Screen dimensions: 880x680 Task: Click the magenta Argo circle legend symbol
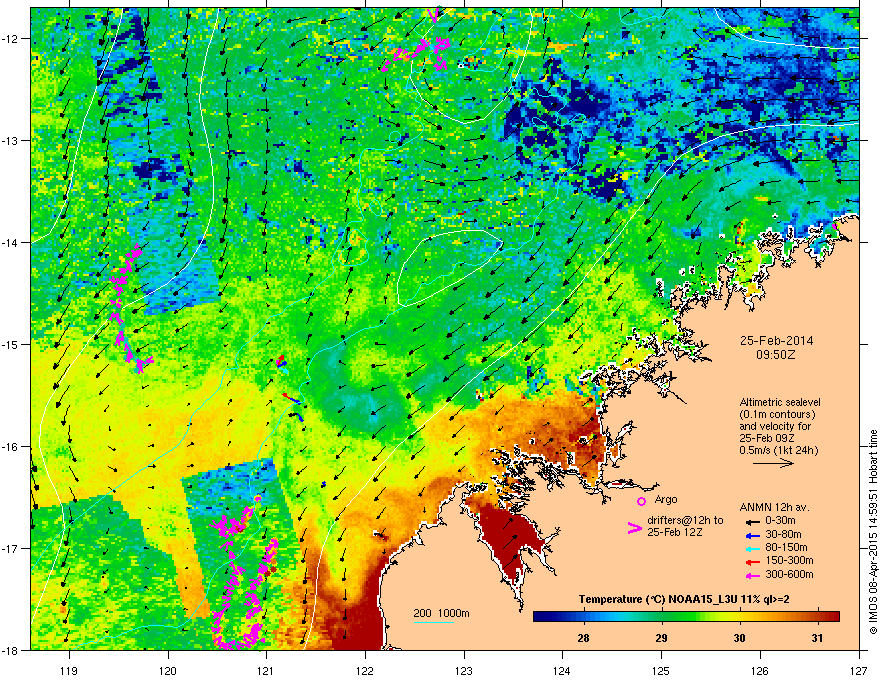point(641,501)
